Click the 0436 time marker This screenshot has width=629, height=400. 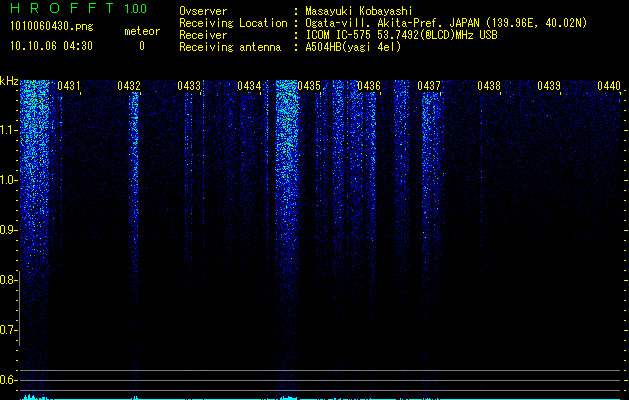[x=369, y=86]
